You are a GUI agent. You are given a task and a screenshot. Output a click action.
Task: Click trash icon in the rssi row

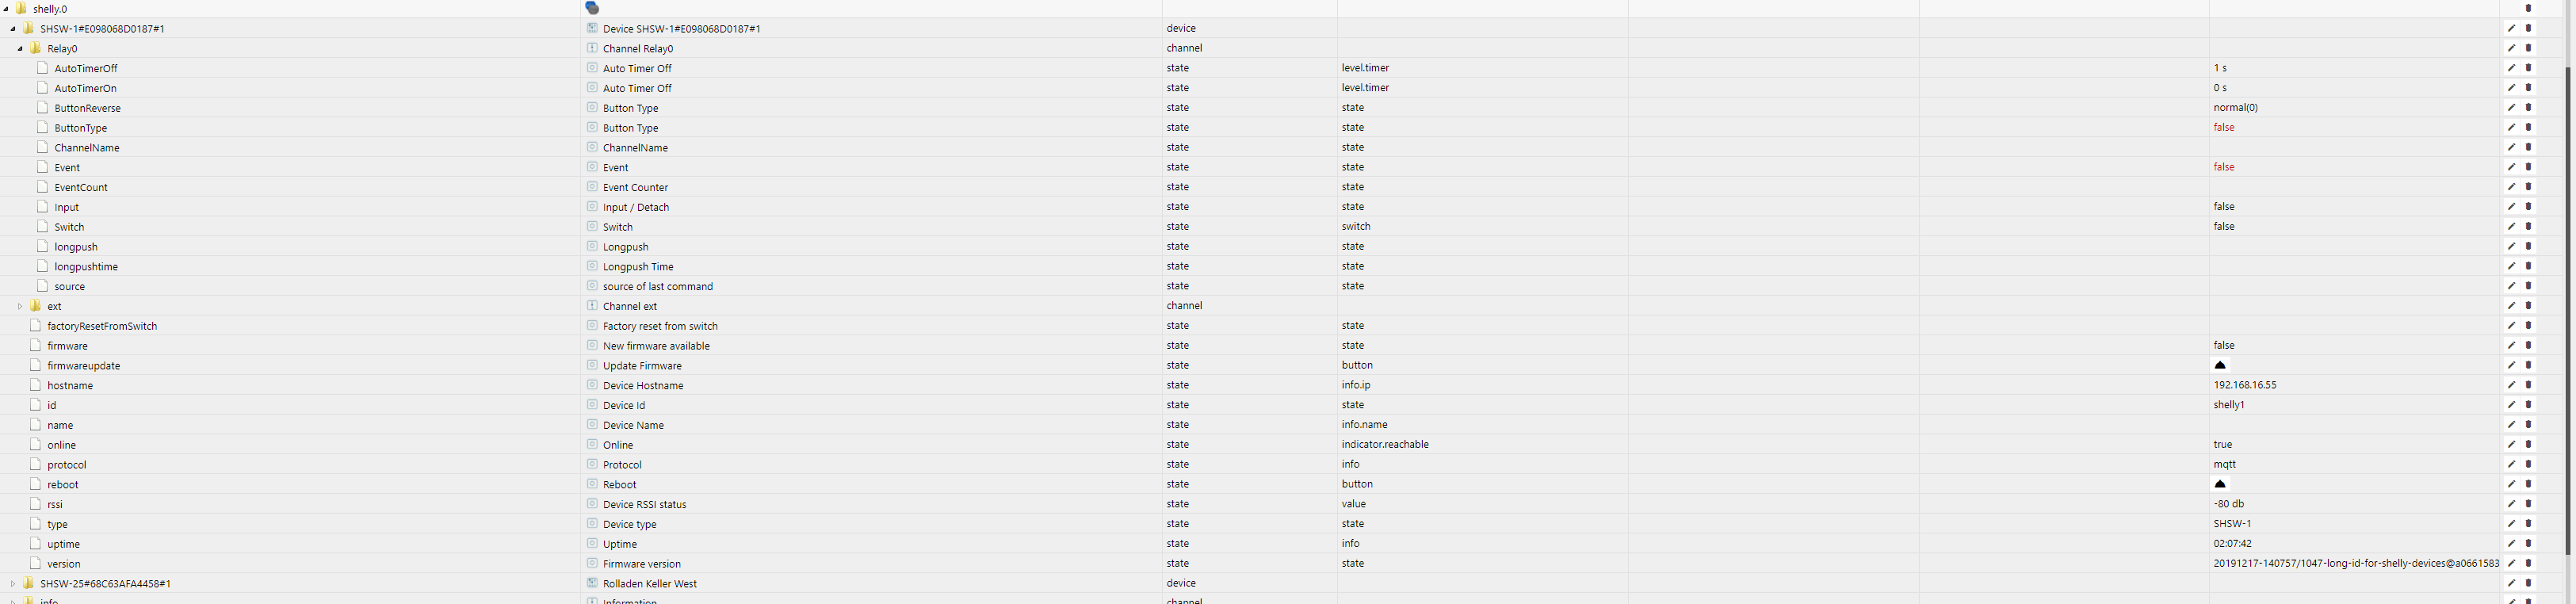2529,504
